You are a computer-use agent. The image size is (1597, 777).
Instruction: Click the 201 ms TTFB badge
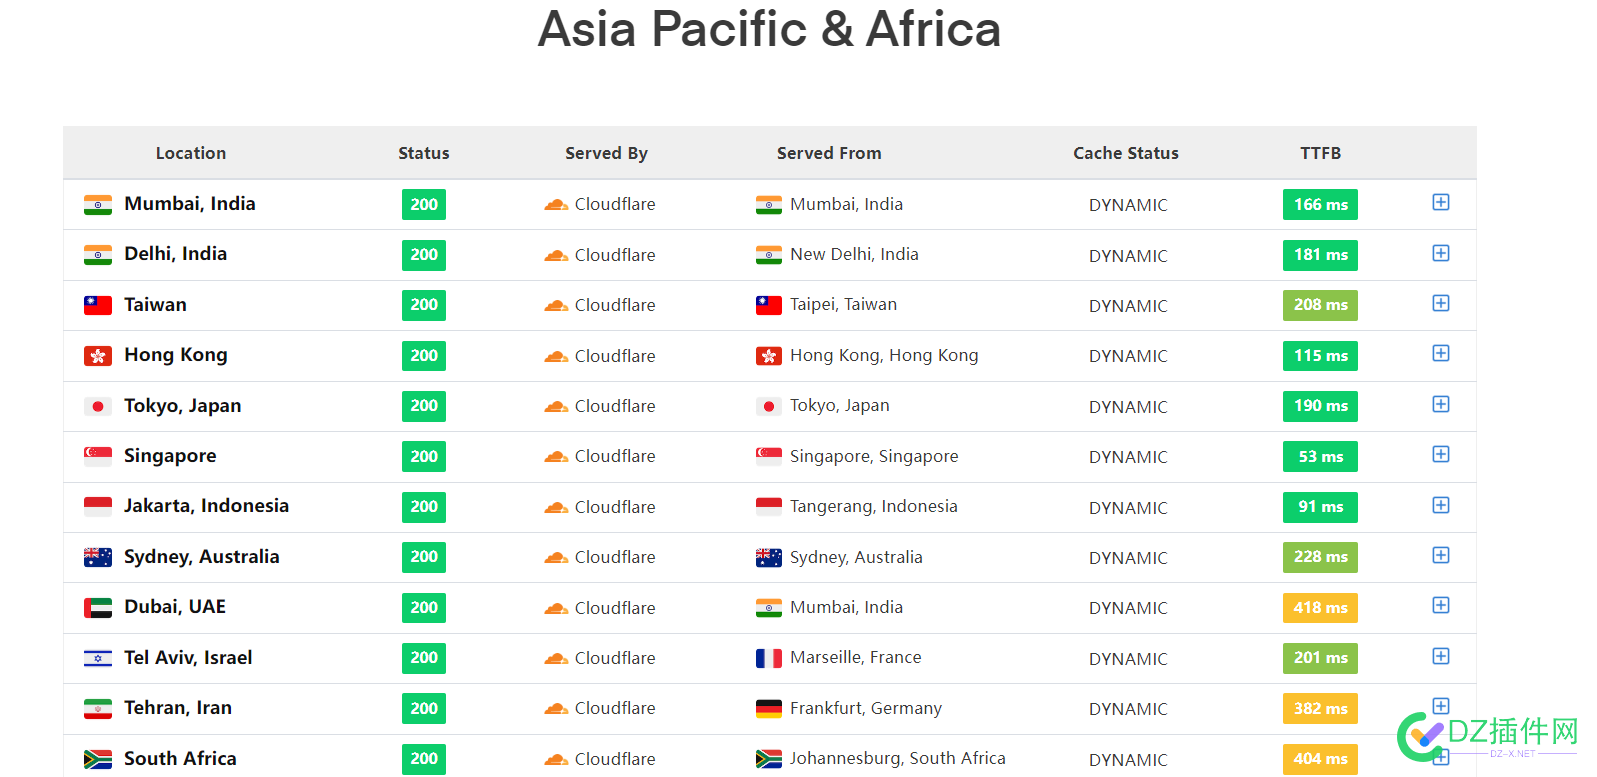(1320, 658)
